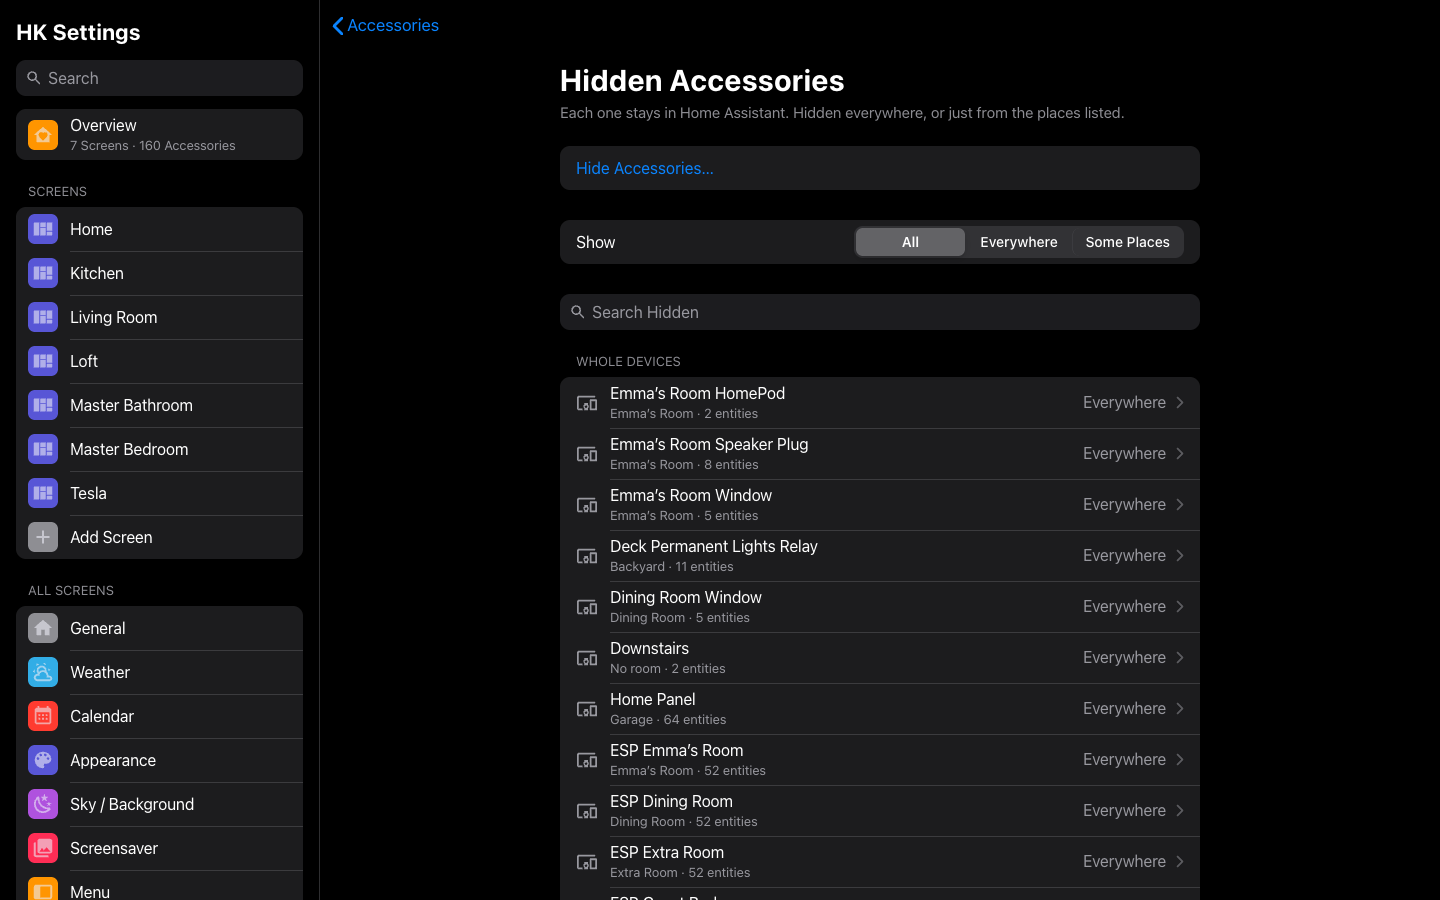This screenshot has height=900, width=1440.
Task: Open the General house icon
Action: tap(43, 628)
